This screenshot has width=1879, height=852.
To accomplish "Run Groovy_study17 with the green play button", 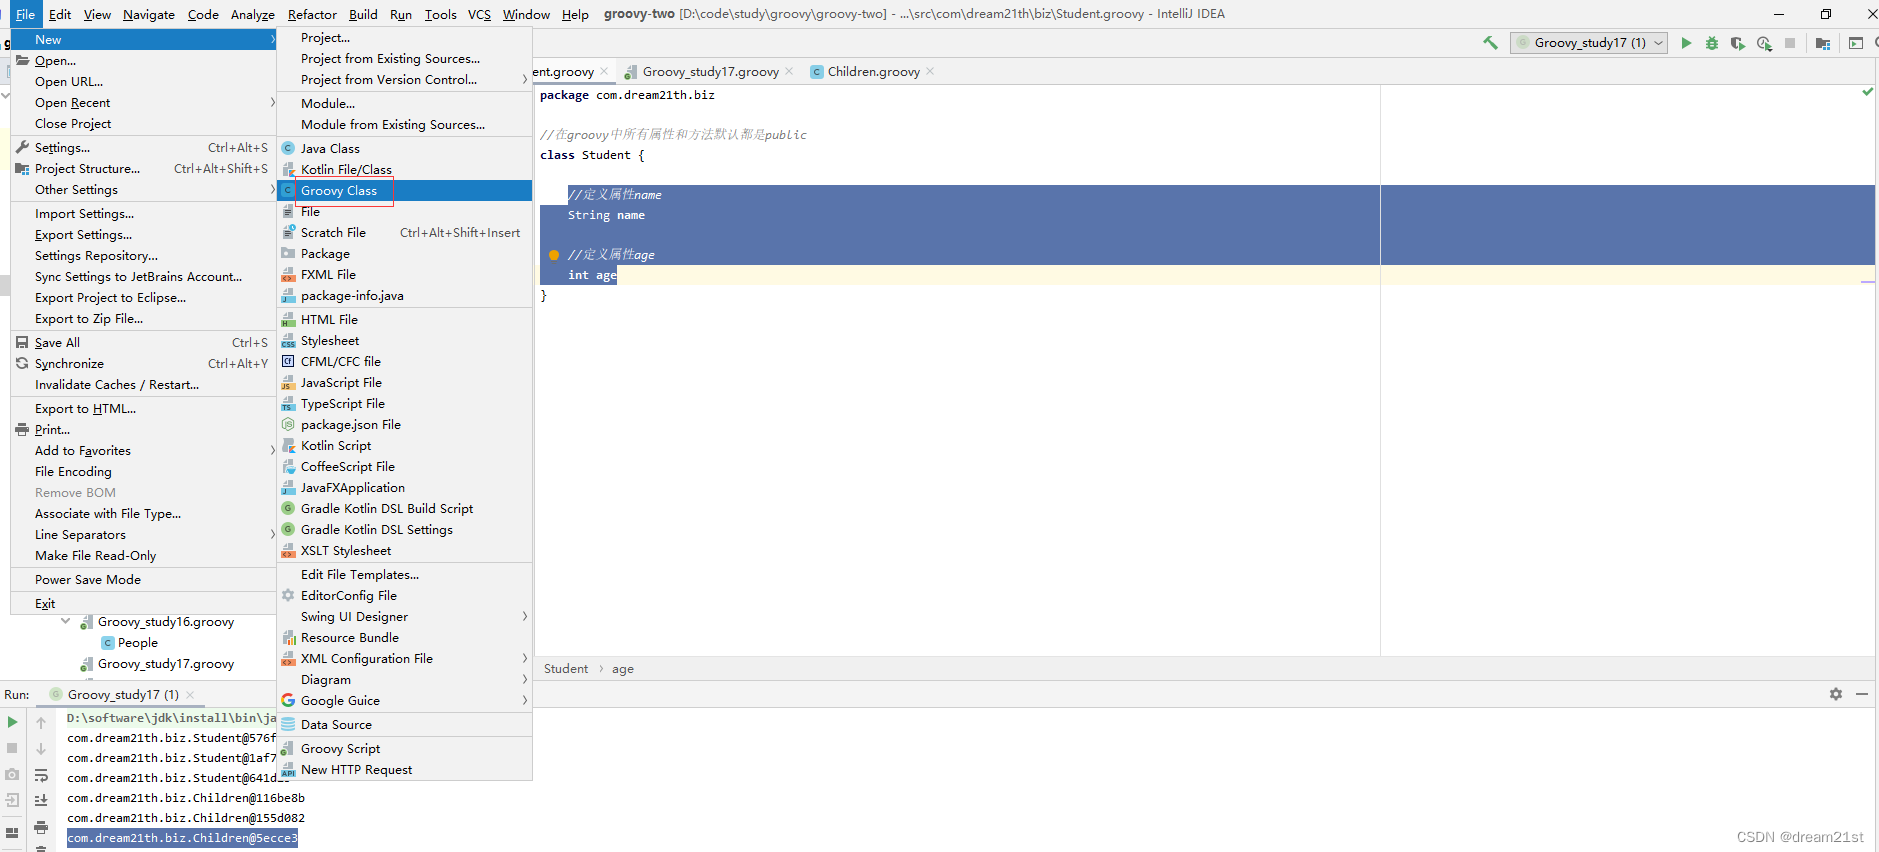I will pos(1686,43).
